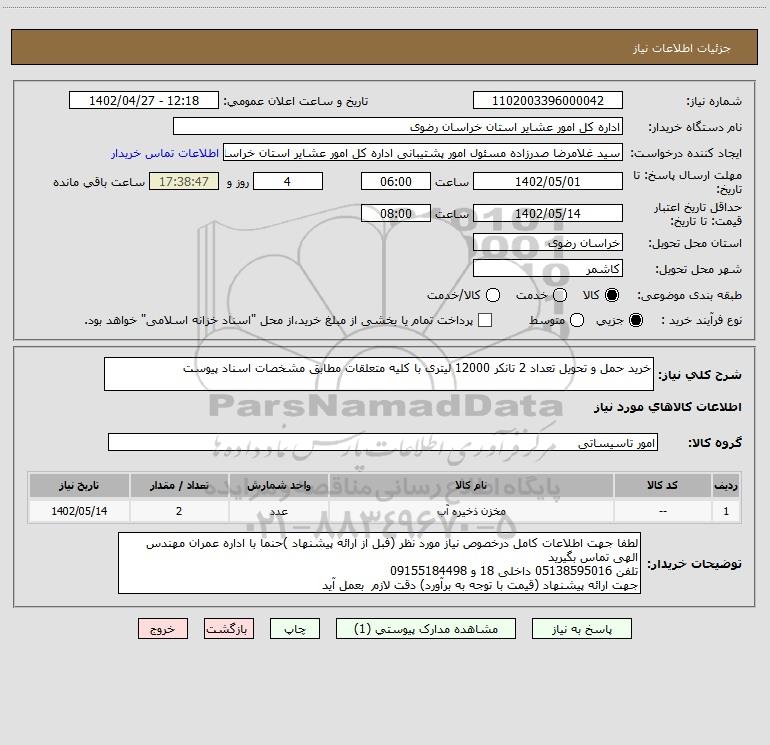This screenshot has height=745, width=770.
Task: Click the بازگشت back button
Action: point(229,629)
